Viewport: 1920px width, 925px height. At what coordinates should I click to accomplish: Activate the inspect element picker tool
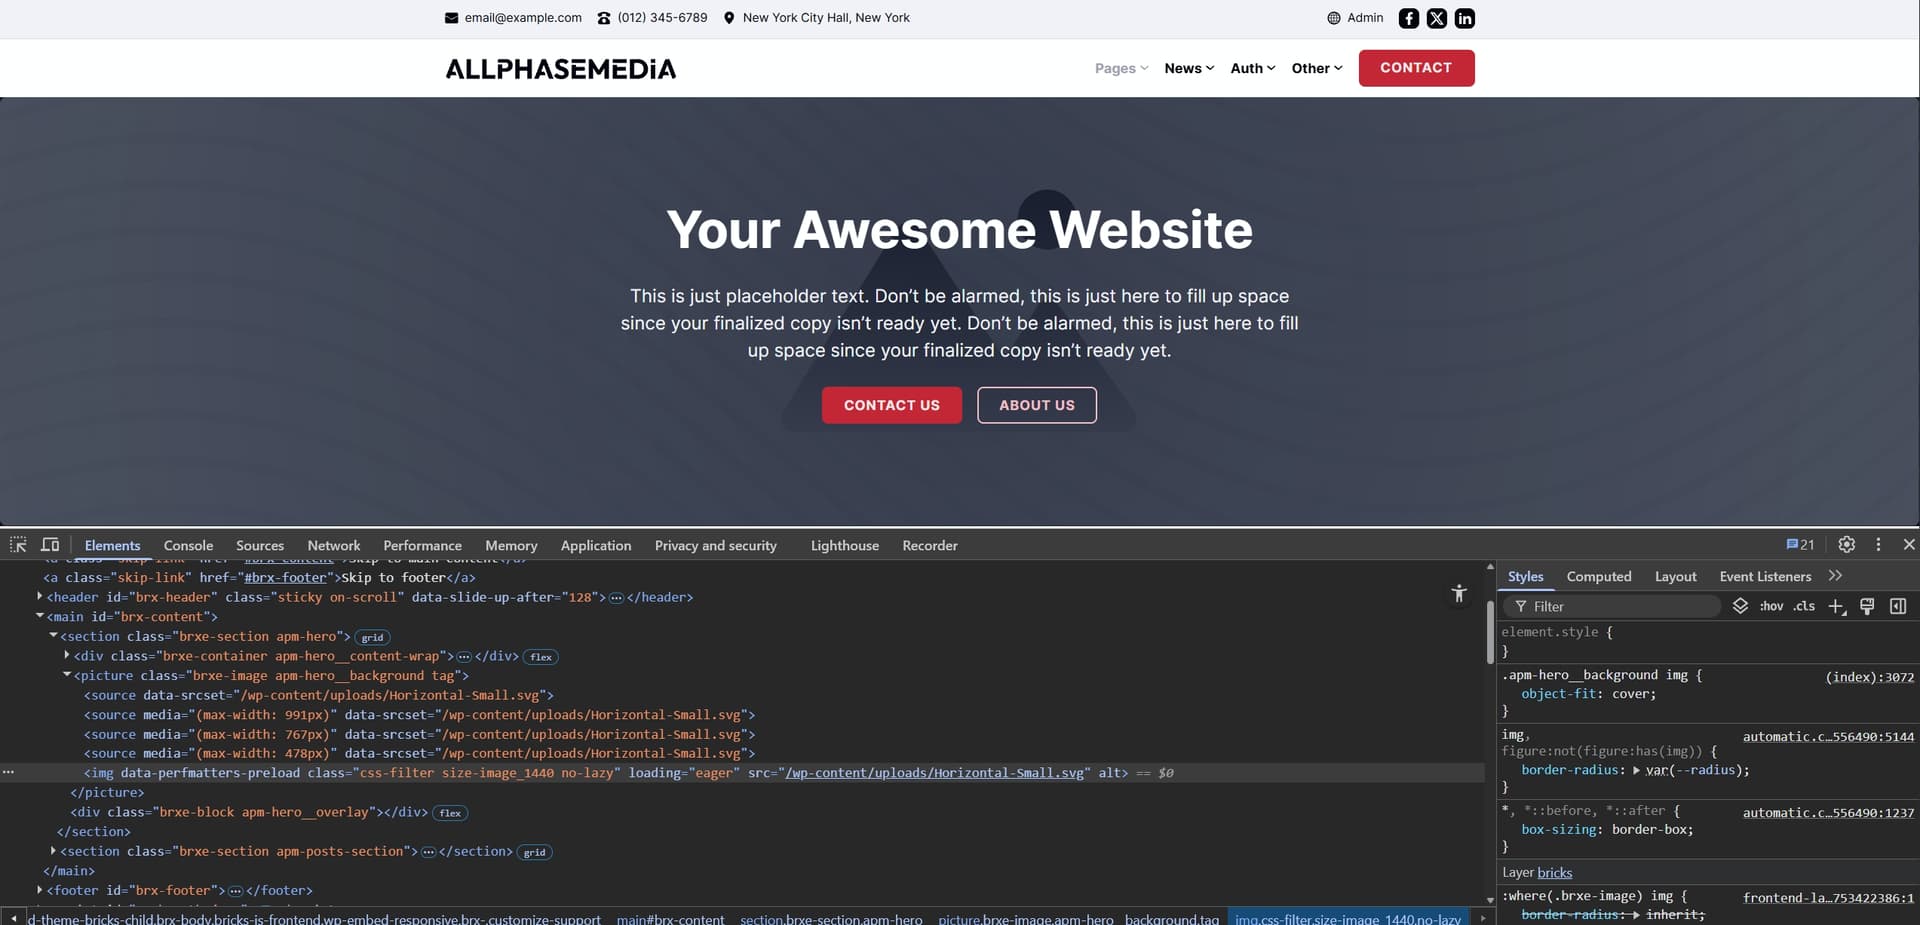[x=18, y=545]
